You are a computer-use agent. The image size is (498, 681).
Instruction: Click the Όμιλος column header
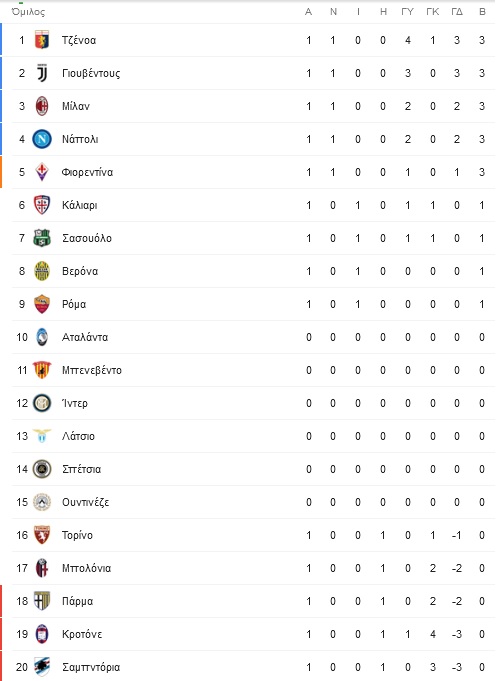[28, 12]
